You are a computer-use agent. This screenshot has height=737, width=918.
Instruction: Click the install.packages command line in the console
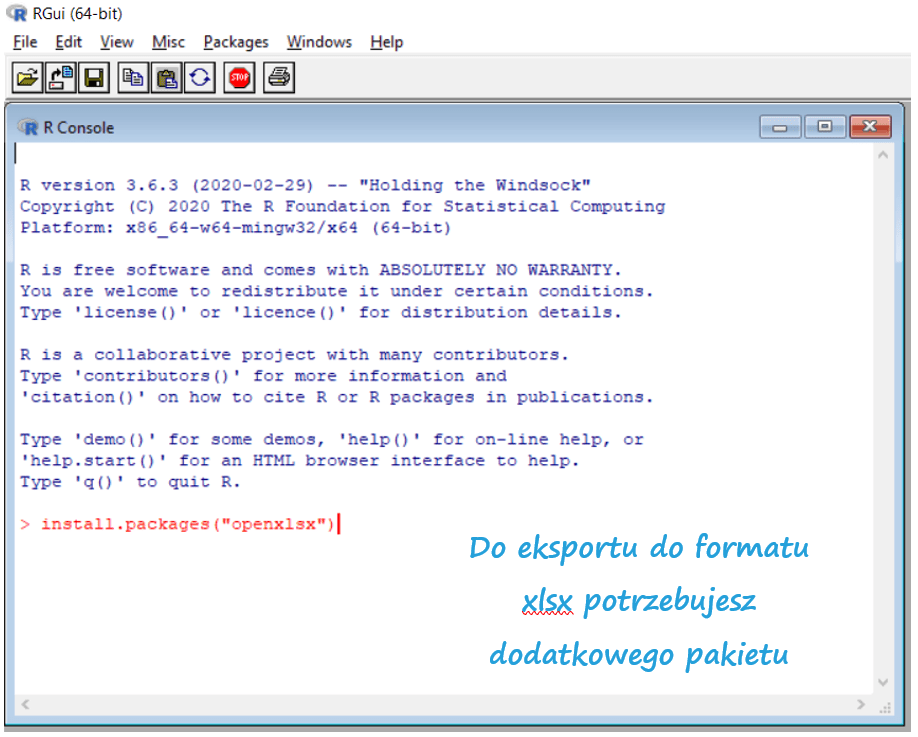tap(188, 524)
